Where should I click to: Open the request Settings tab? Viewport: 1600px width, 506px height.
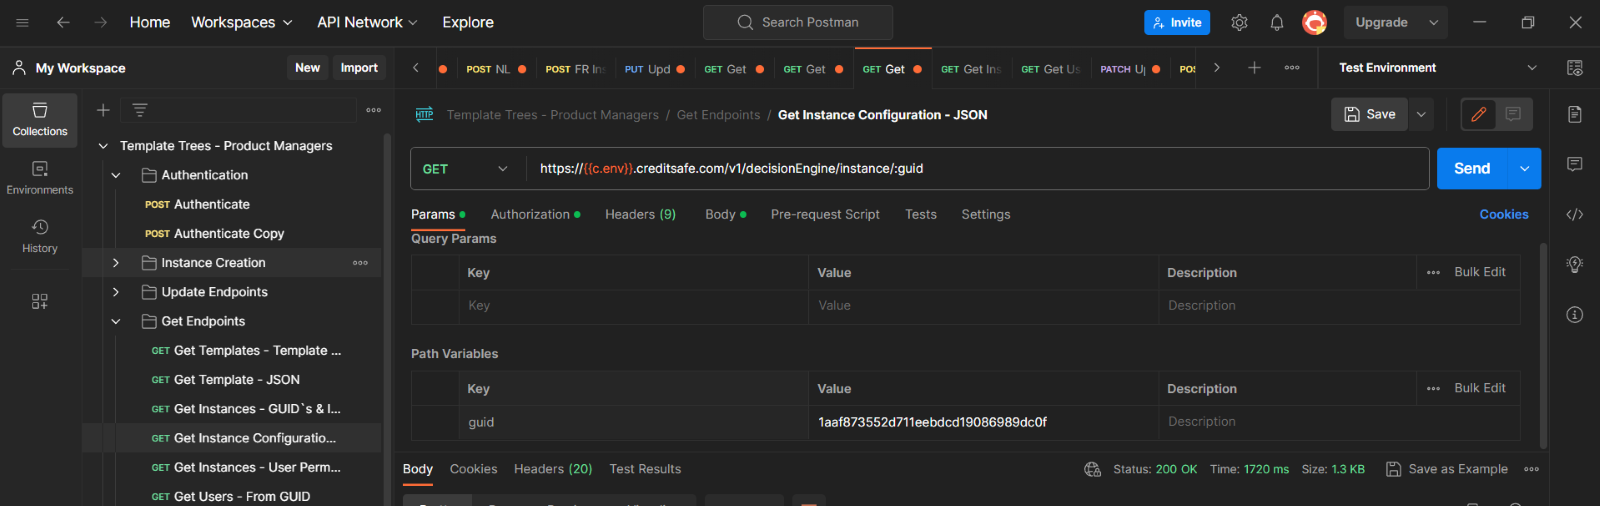[986, 214]
